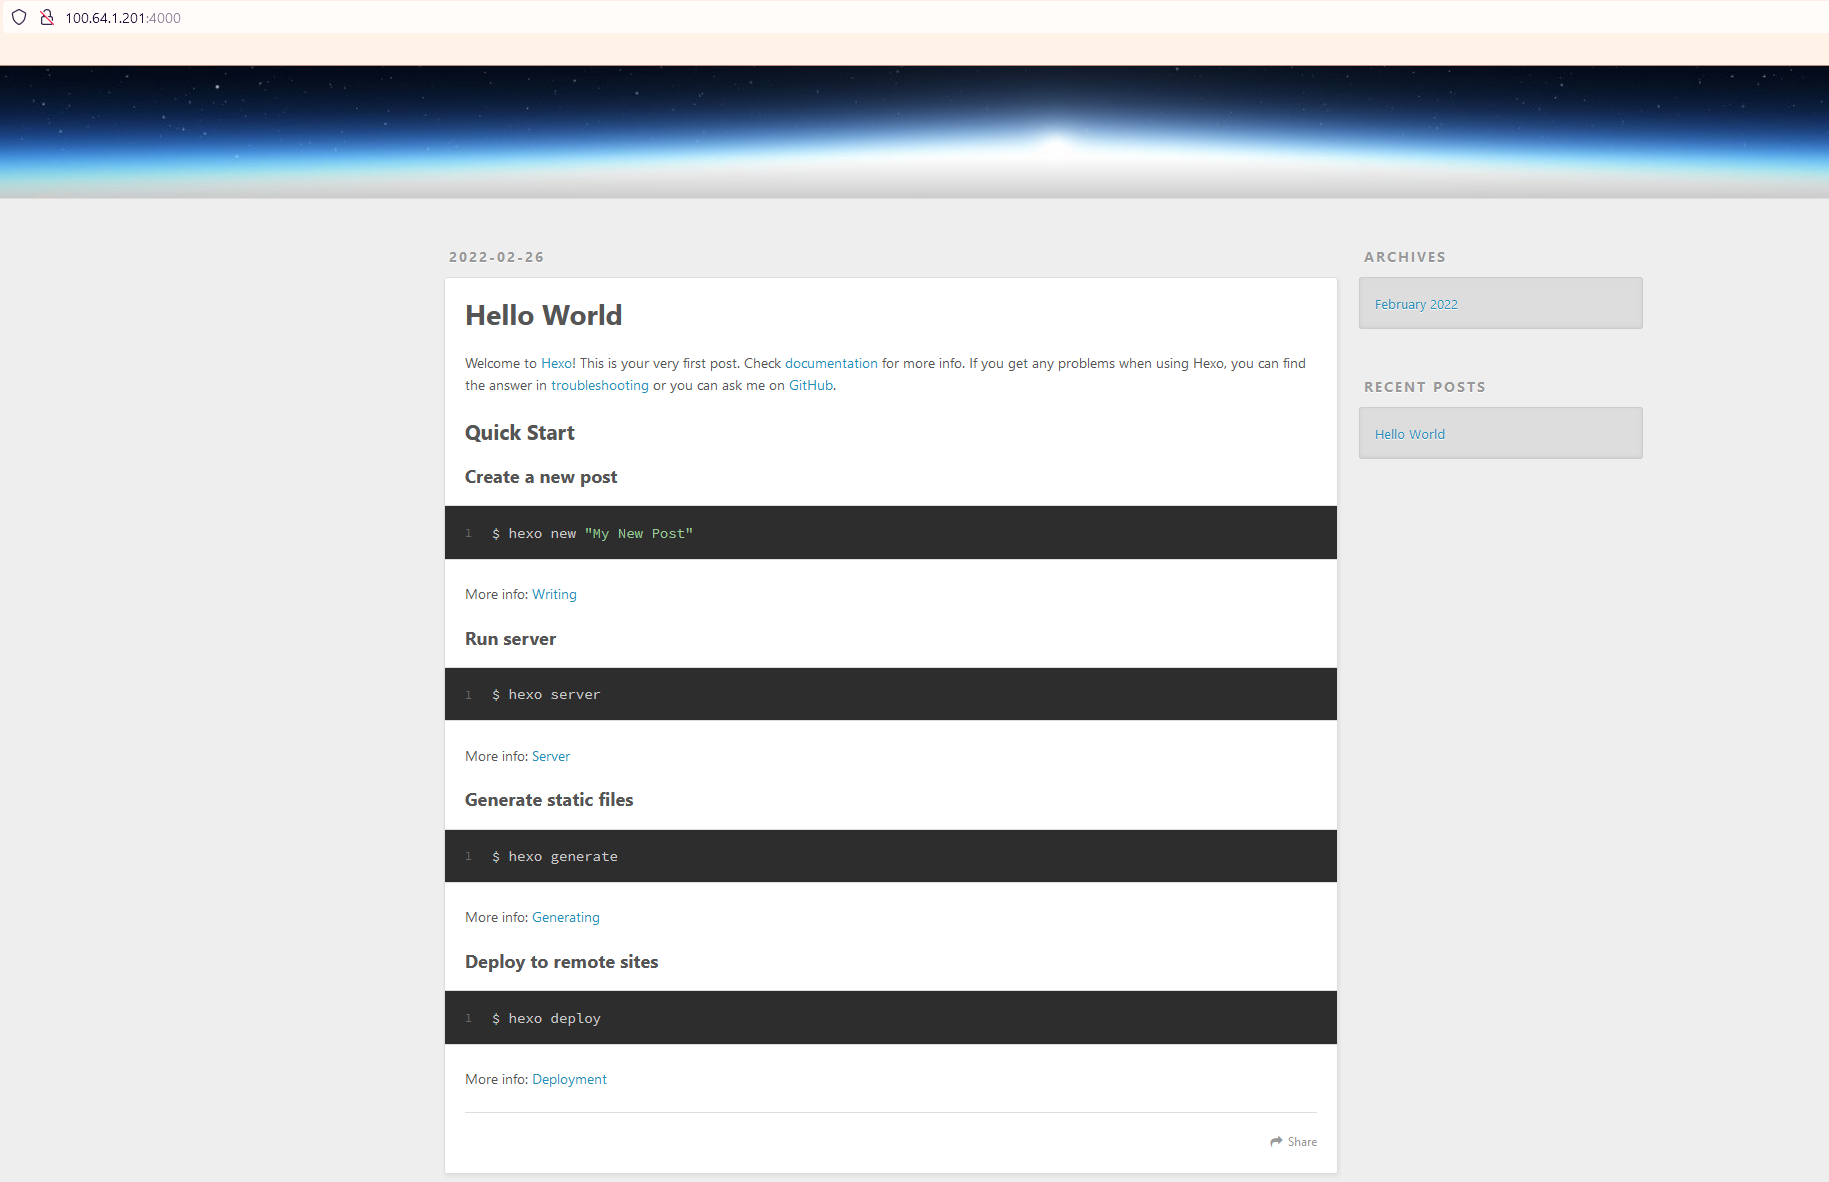Open the troubleshooting link
Viewport: 1829px width, 1182px height.
coord(600,385)
